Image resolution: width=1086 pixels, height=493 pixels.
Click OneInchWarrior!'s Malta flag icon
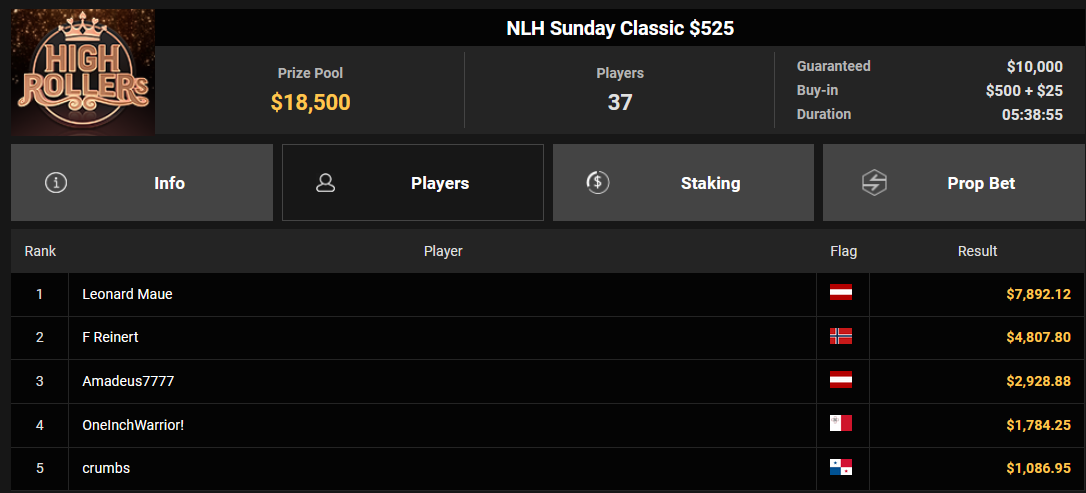[841, 423]
